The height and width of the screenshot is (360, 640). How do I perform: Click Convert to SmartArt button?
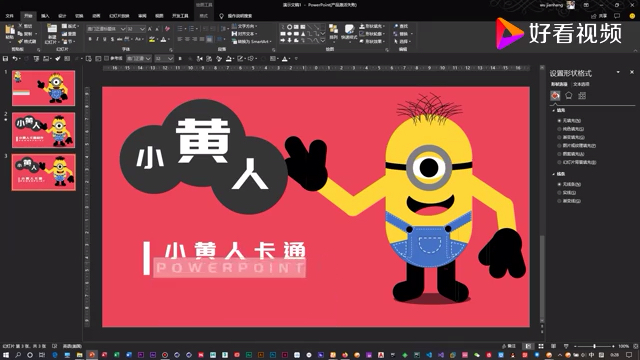(251, 41)
